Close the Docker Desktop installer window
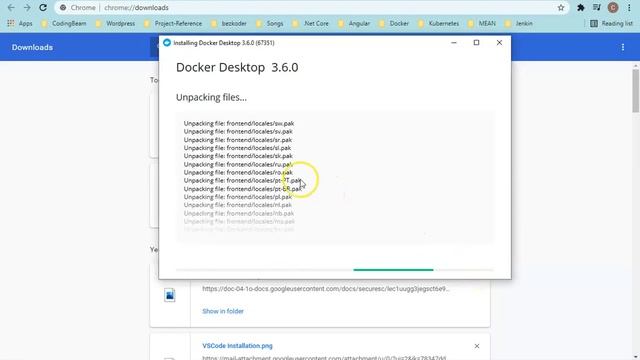 (x=499, y=42)
